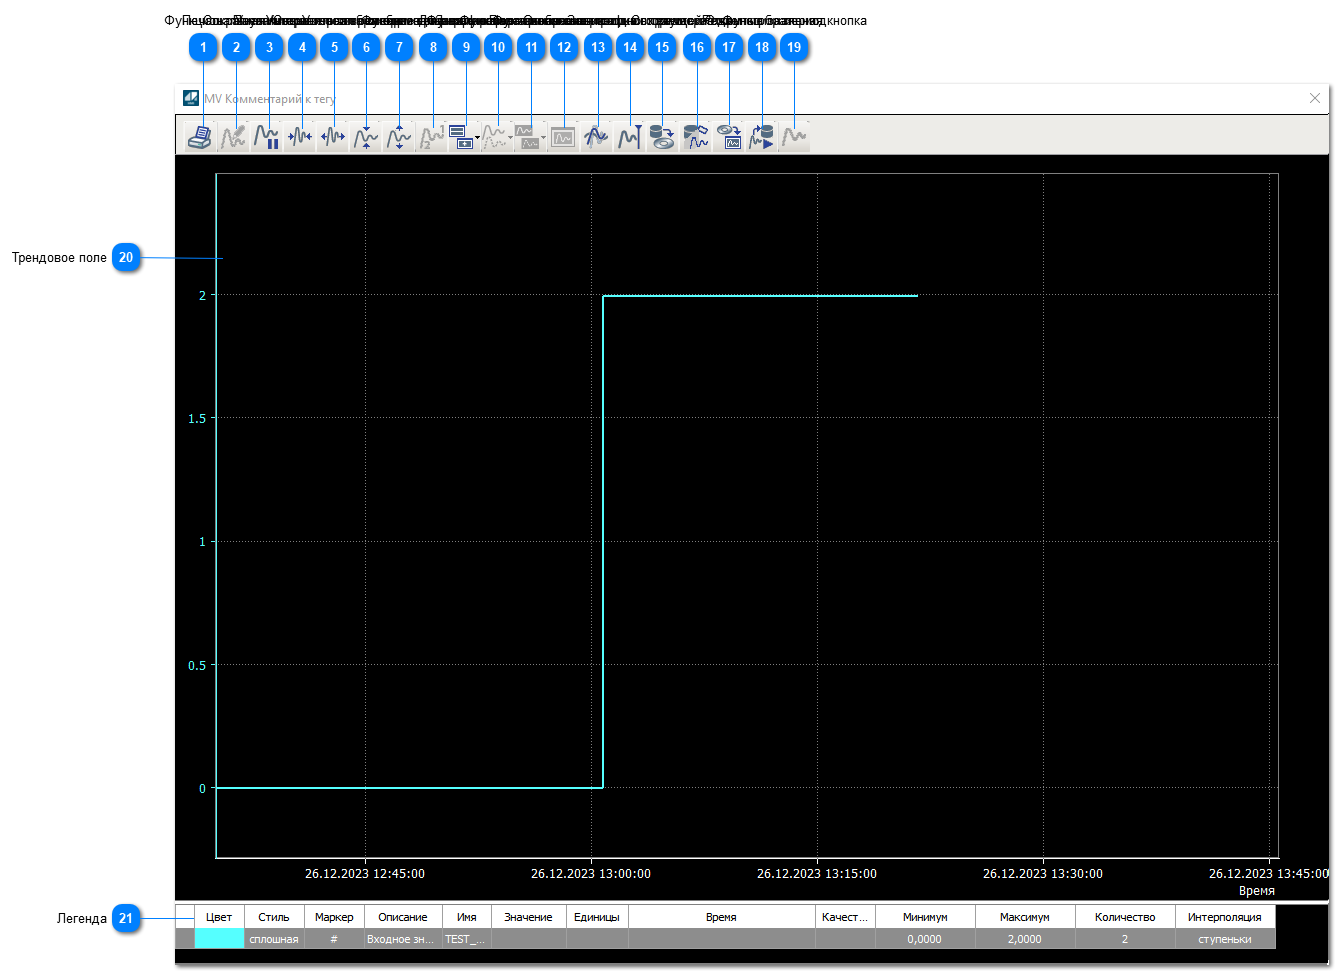1338x974 pixels.
Task: Click the grayed dotted curves icon
Action: pos(494,136)
